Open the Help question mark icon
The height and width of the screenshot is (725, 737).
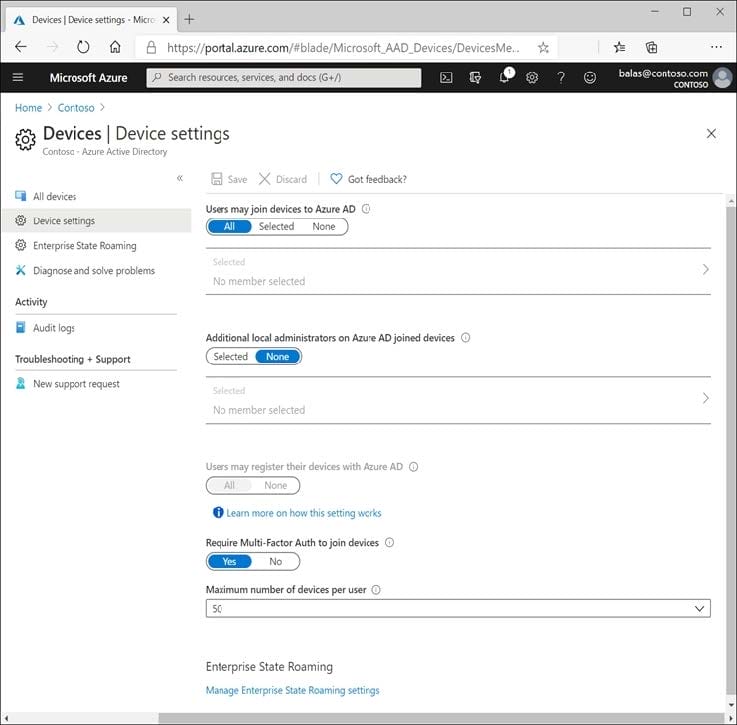[561, 78]
